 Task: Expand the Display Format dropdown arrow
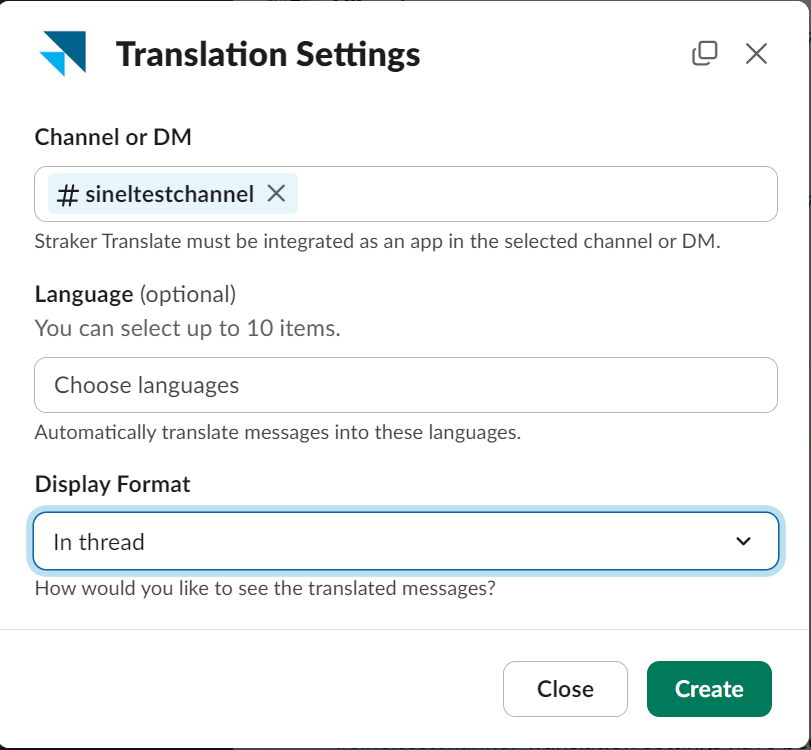coord(743,541)
